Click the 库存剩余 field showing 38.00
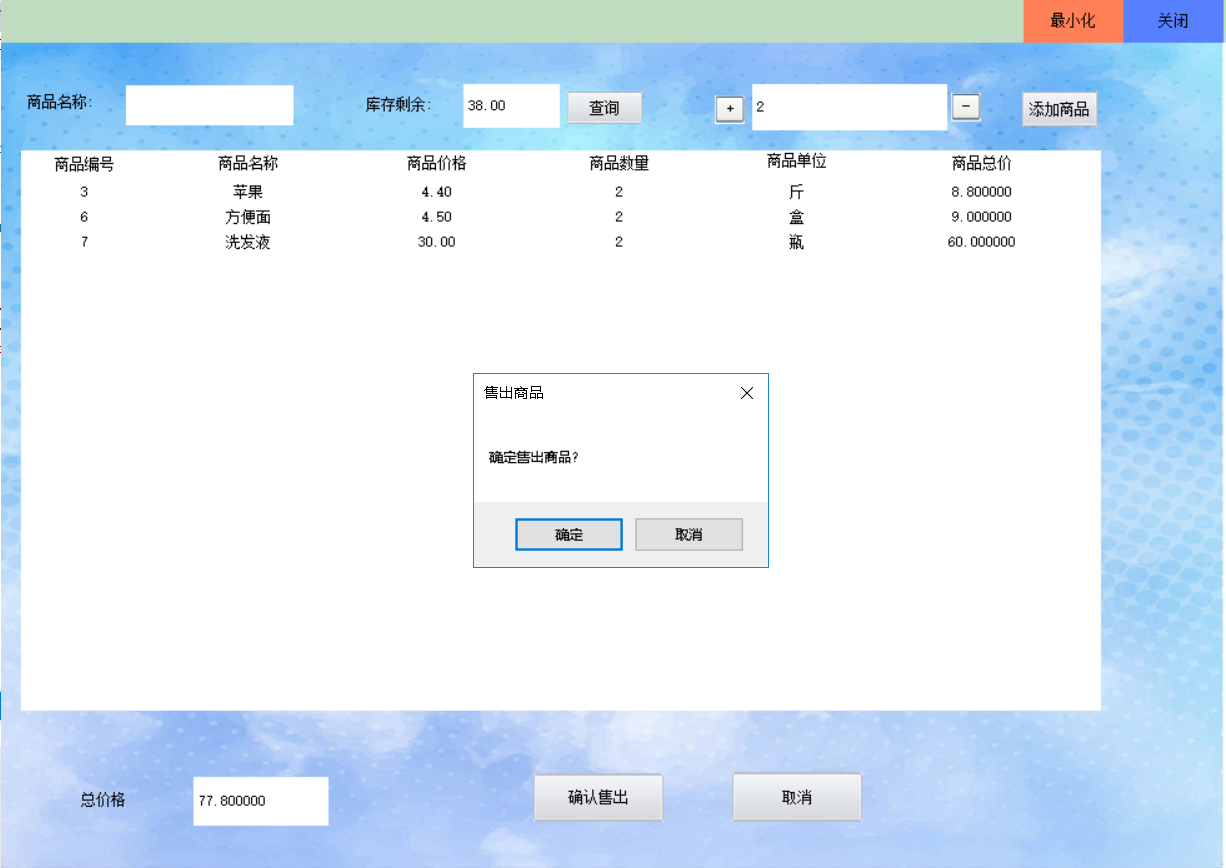 coord(510,105)
